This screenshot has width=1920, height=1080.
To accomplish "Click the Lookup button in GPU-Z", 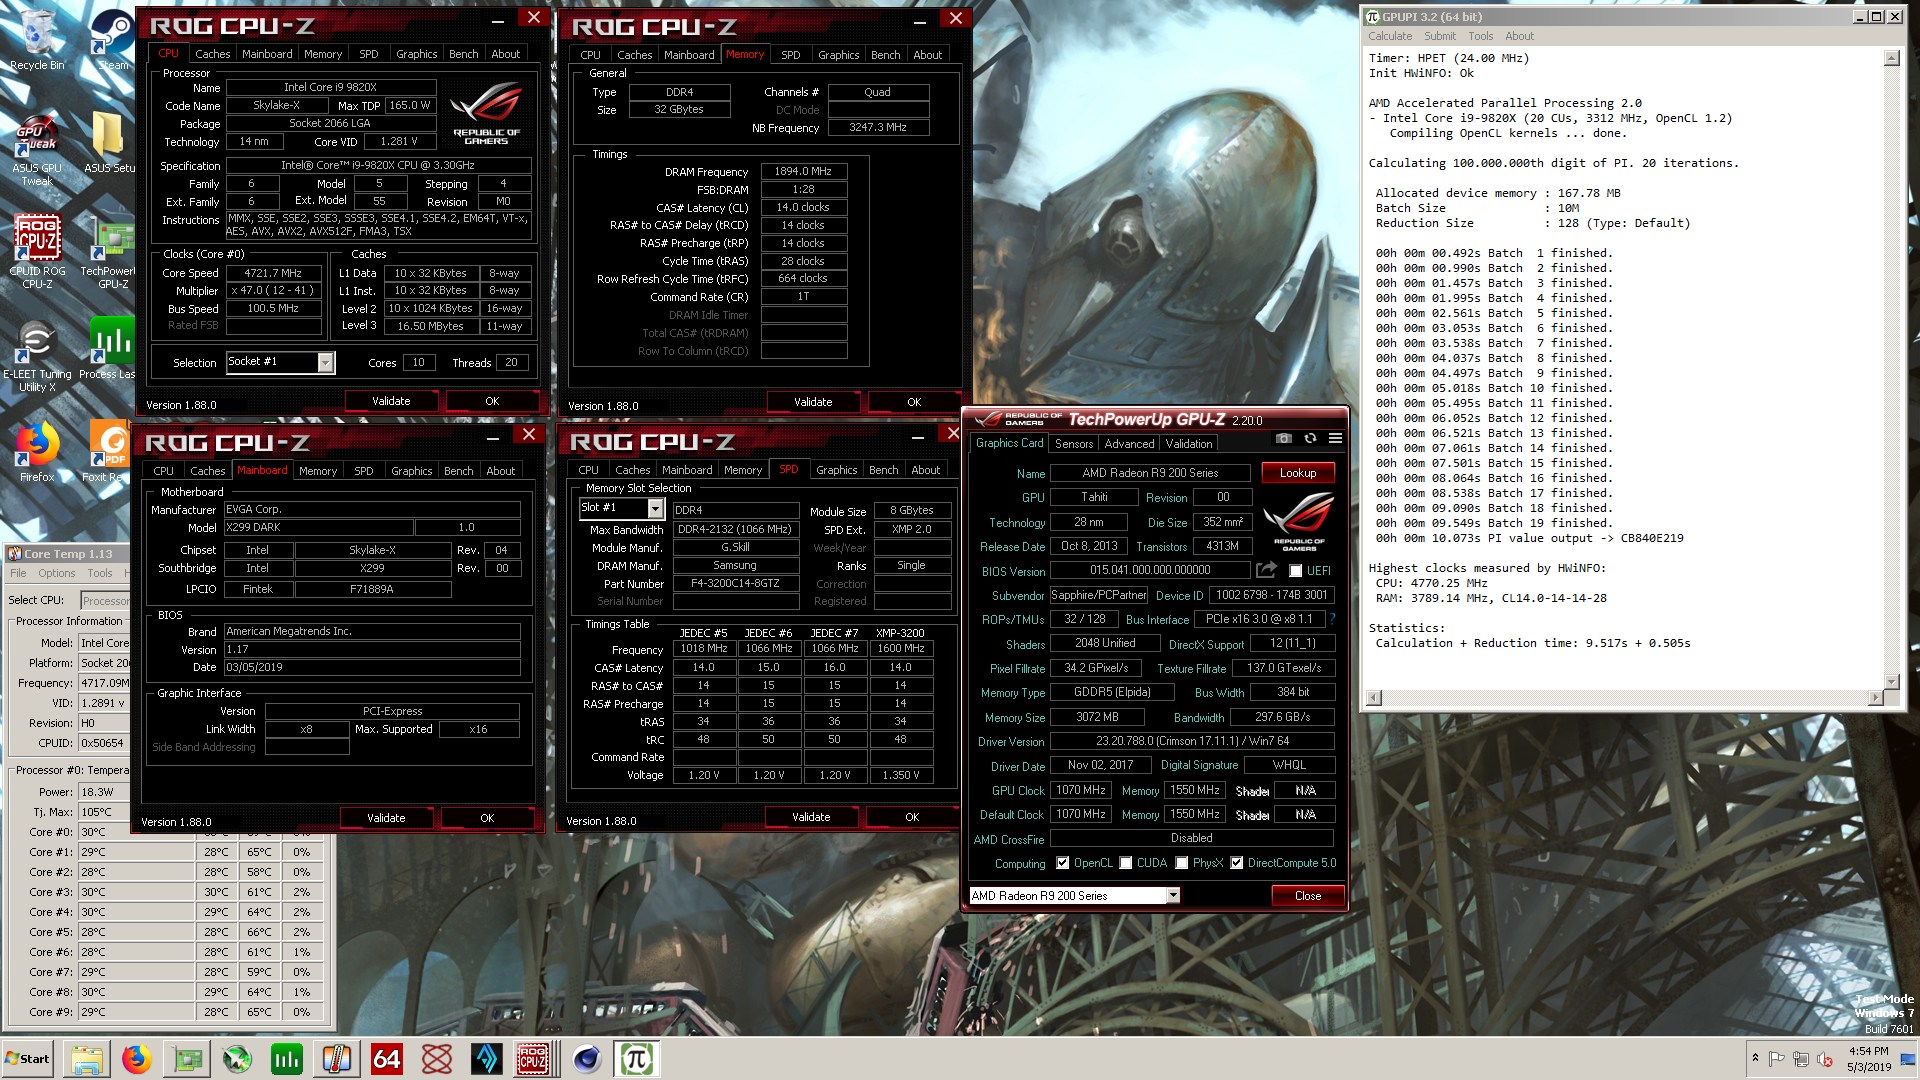I will [x=1298, y=473].
